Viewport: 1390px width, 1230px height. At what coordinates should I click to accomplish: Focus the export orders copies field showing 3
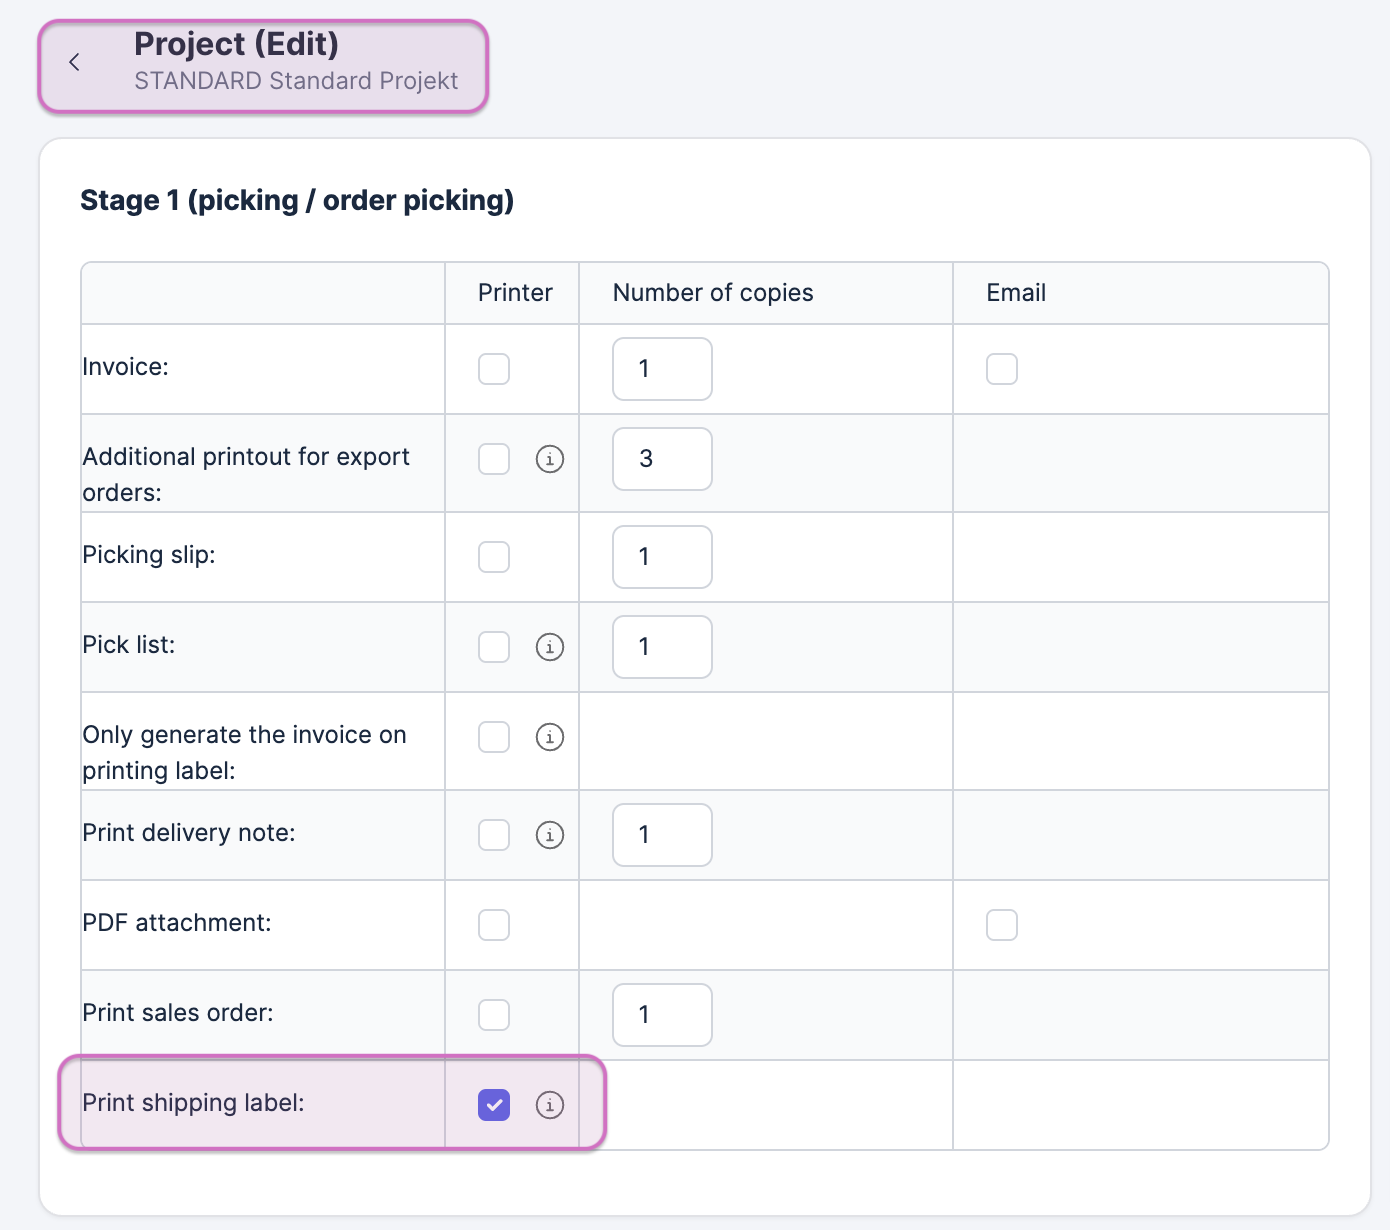pyautogui.click(x=662, y=459)
